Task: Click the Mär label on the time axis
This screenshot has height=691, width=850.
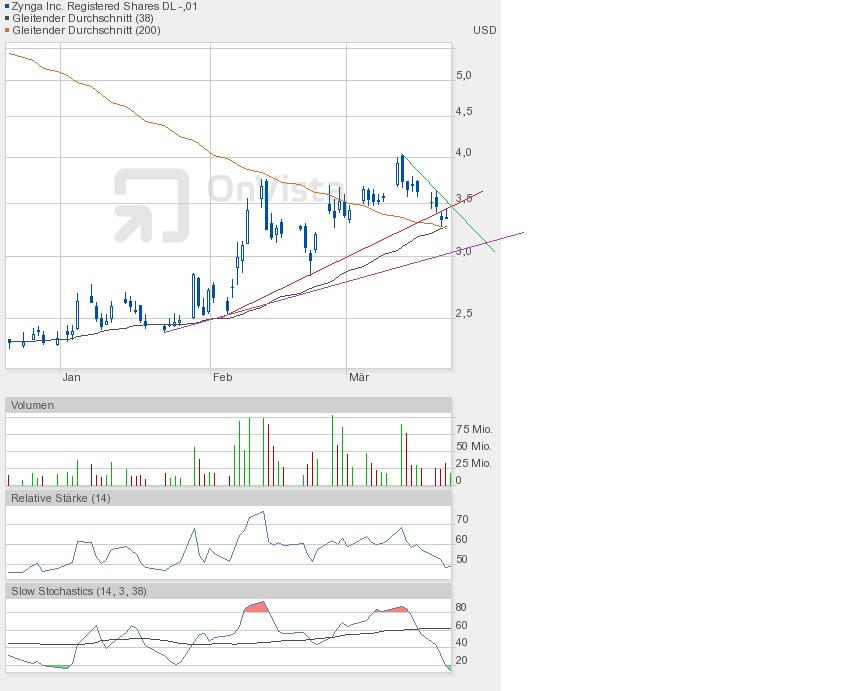Action: (x=359, y=377)
